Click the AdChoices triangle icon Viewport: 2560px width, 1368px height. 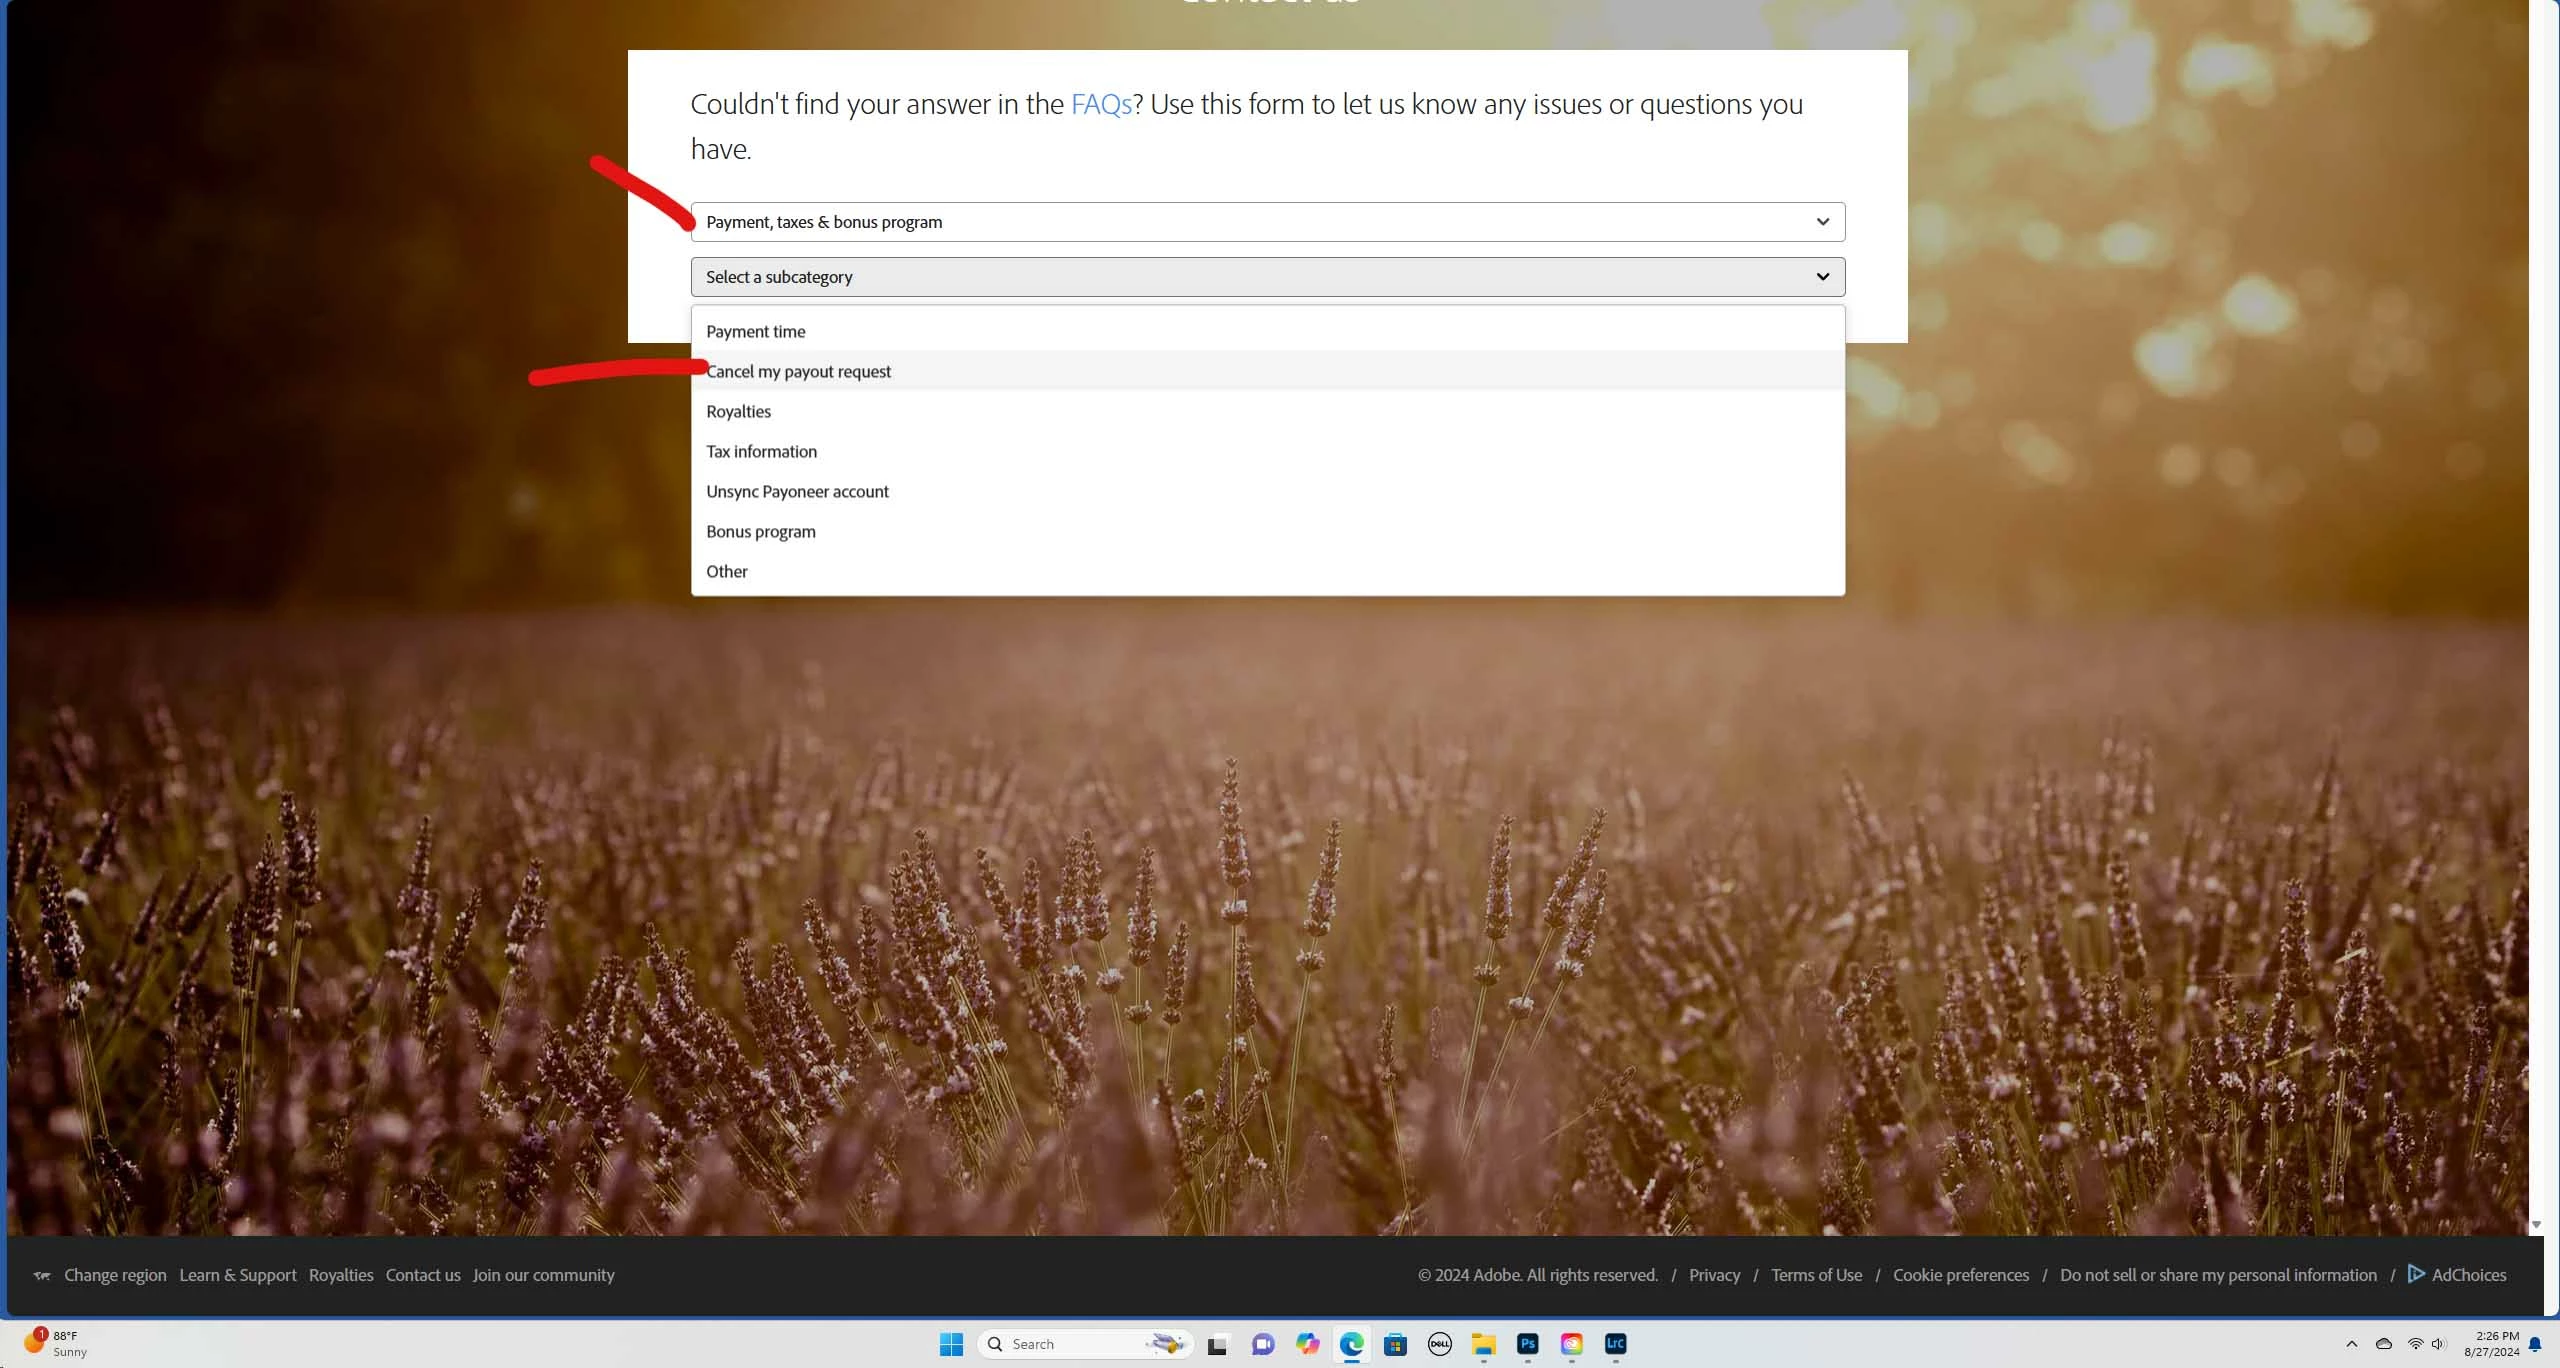tap(2415, 1274)
